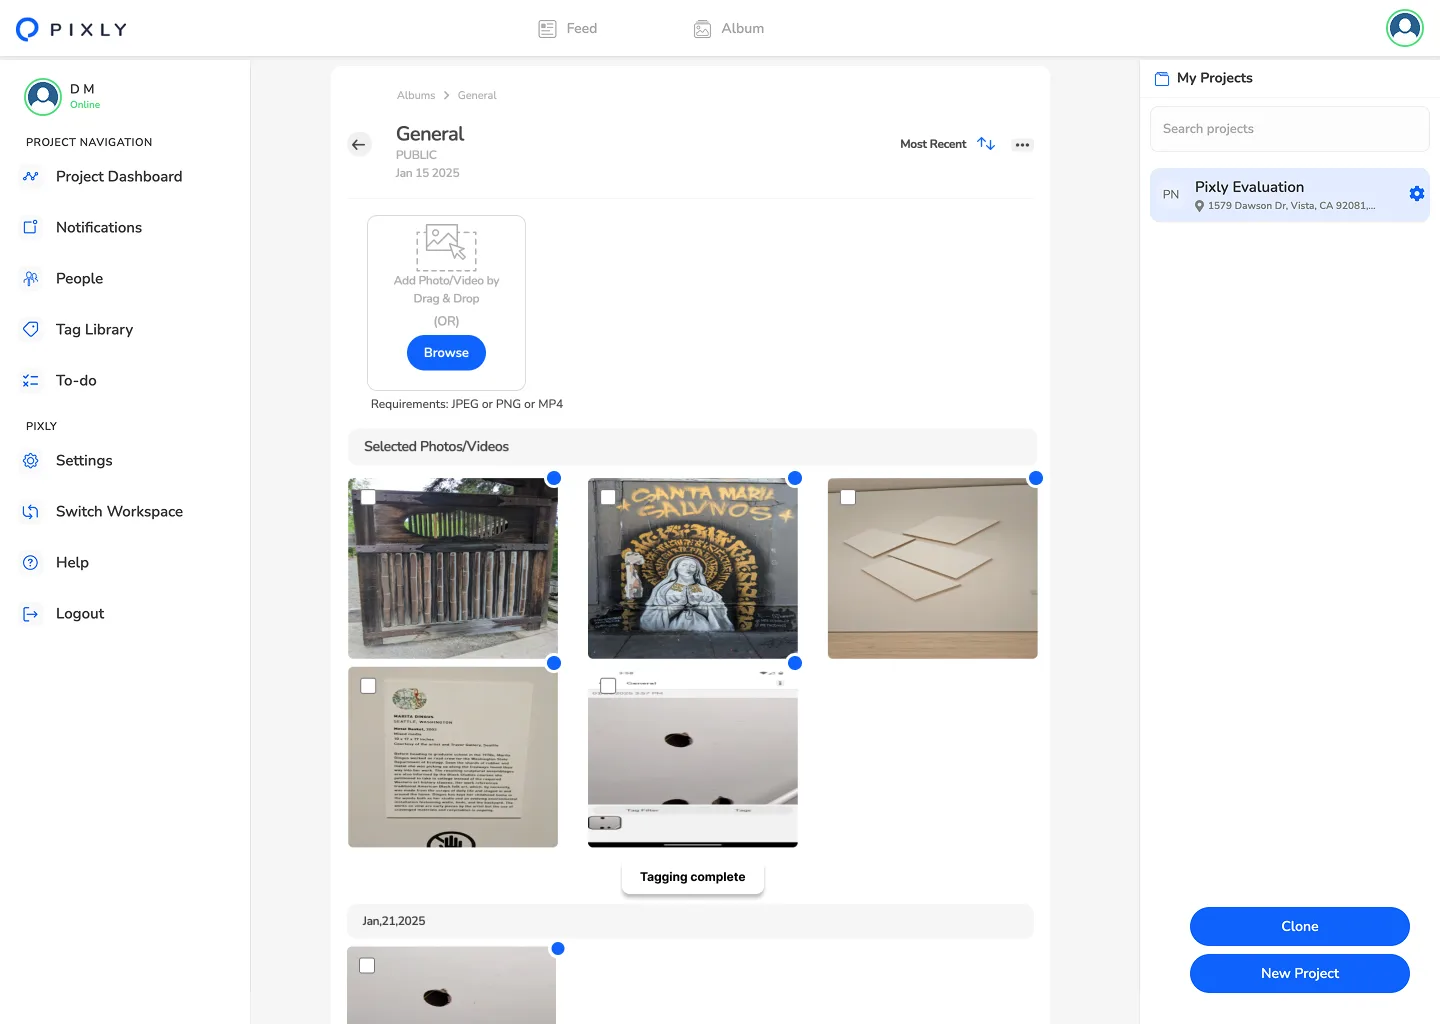This screenshot has width=1440, height=1024.
Task: Click blue dot on app screenshot photo
Action: pyautogui.click(x=795, y=663)
